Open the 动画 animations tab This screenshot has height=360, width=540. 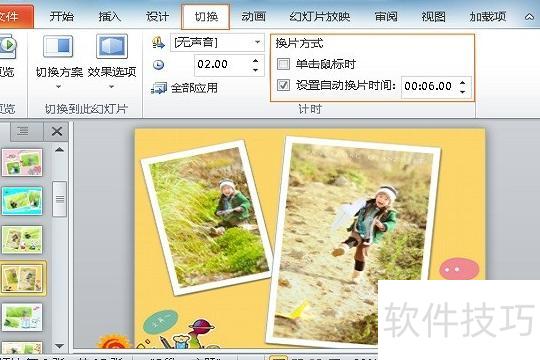[253, 16]
